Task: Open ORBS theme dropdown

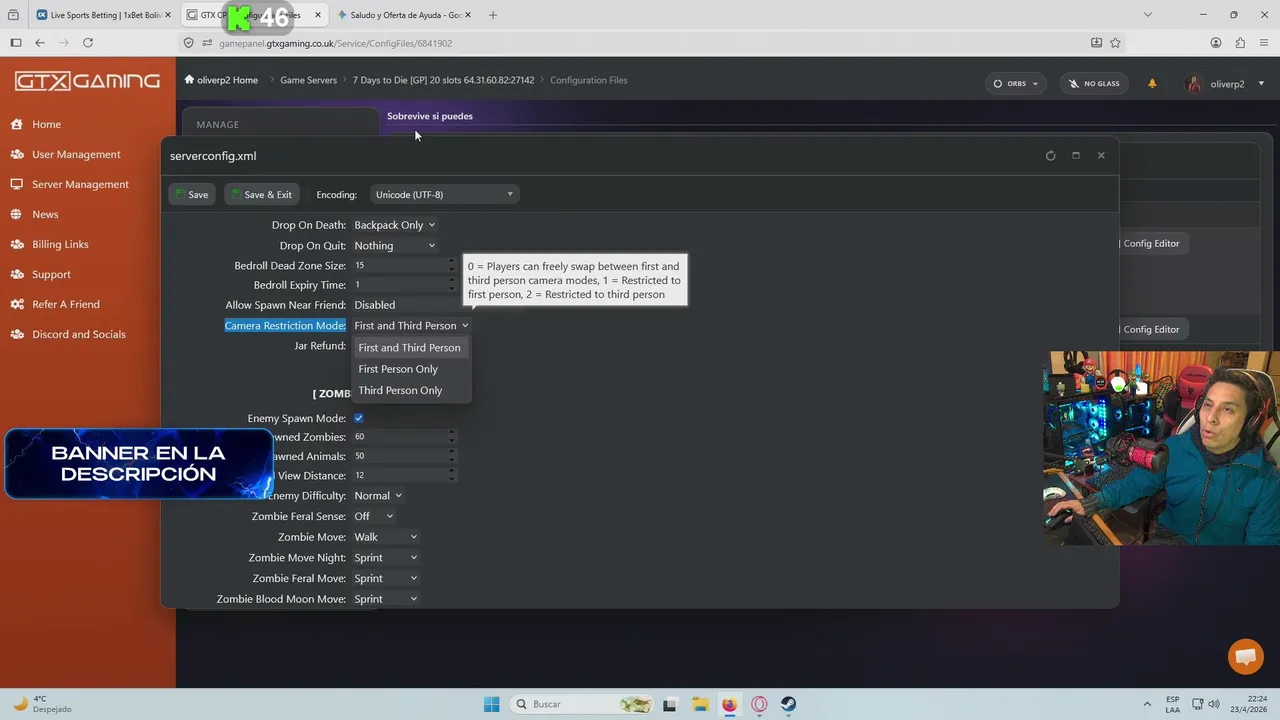Action: [x=1016, y=84]
